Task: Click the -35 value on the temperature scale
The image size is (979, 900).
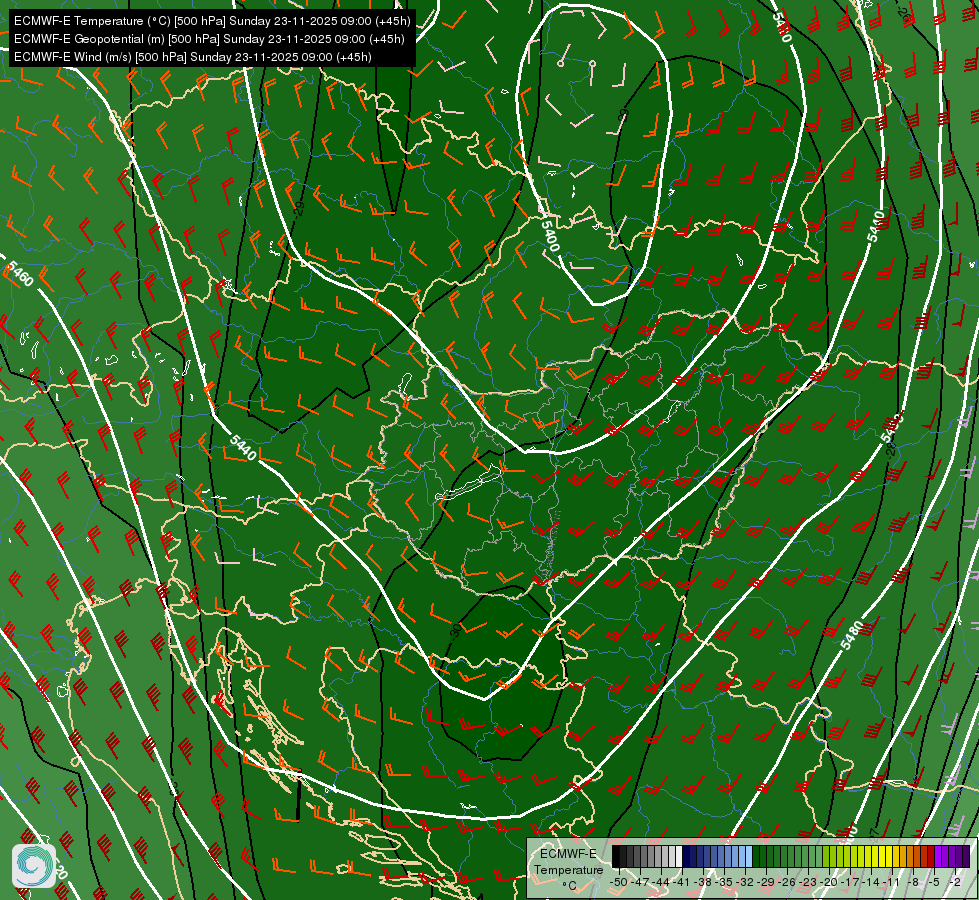Action: click(724, 882)
